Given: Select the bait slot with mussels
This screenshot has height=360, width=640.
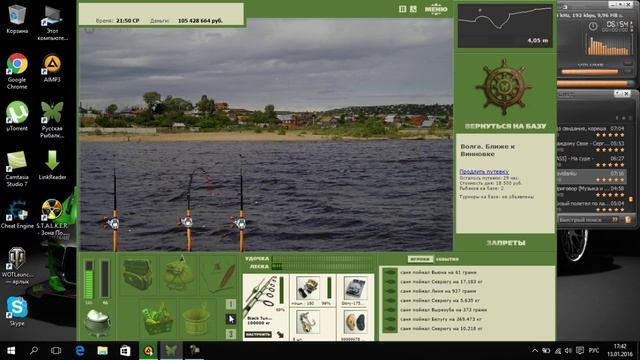Looking at the screenshot, I should (x=355, y=322).
